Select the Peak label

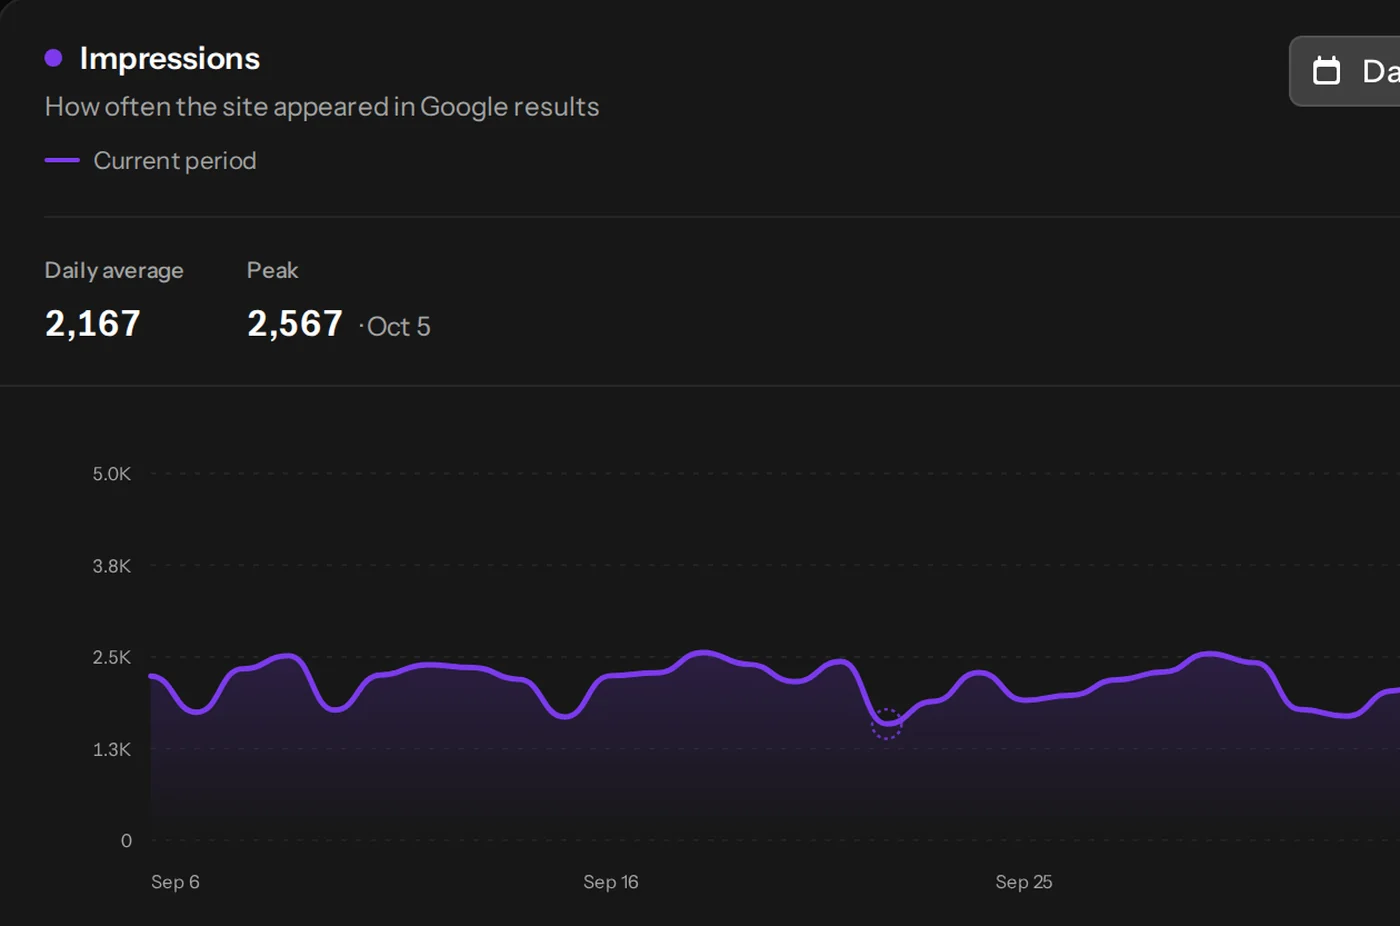click(273, 270)
